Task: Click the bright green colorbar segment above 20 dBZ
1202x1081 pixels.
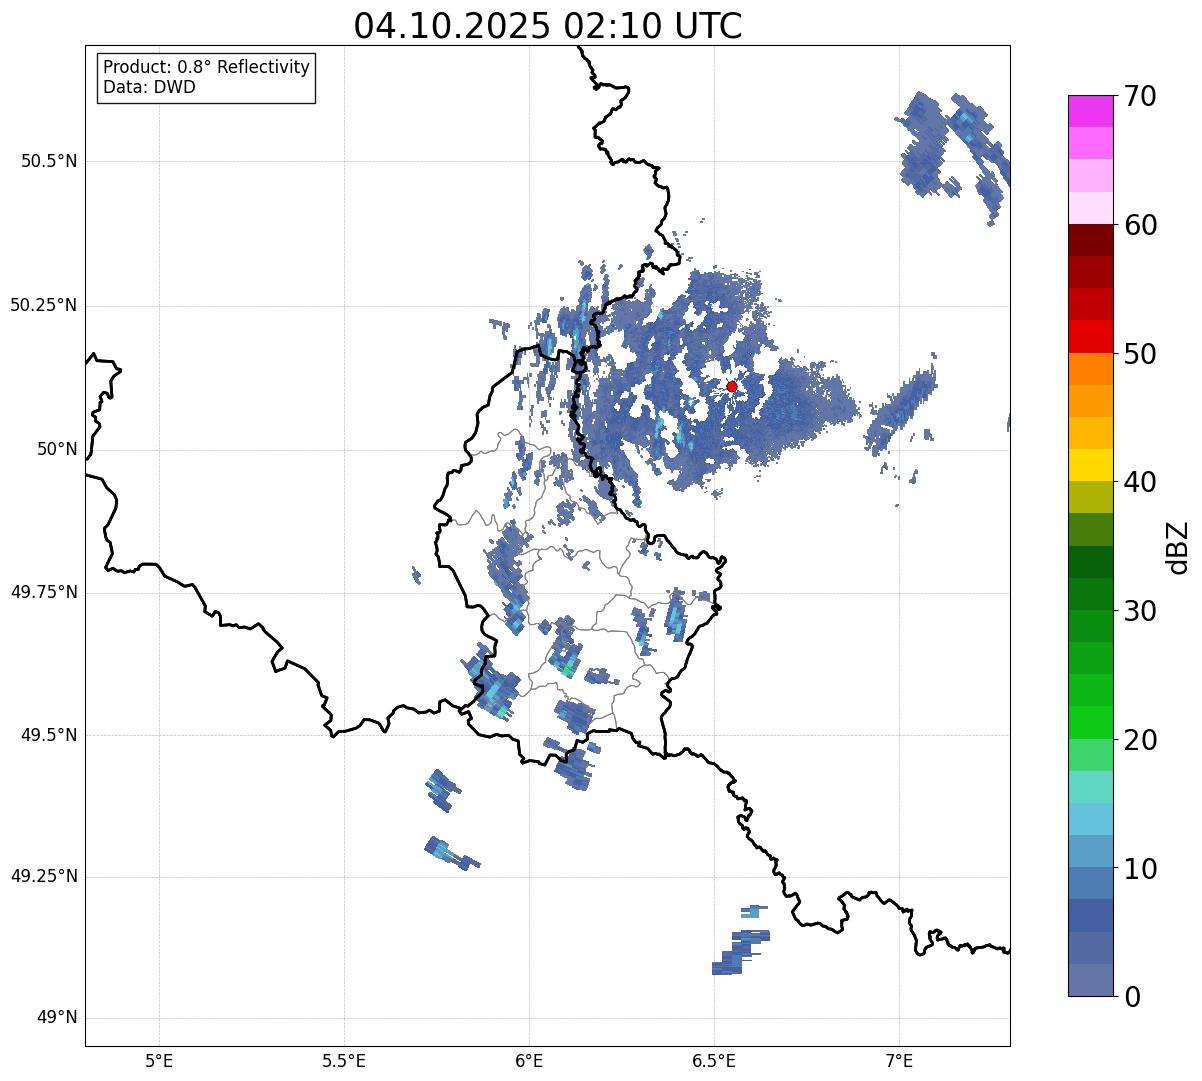Action: [x=1090, y=723]
